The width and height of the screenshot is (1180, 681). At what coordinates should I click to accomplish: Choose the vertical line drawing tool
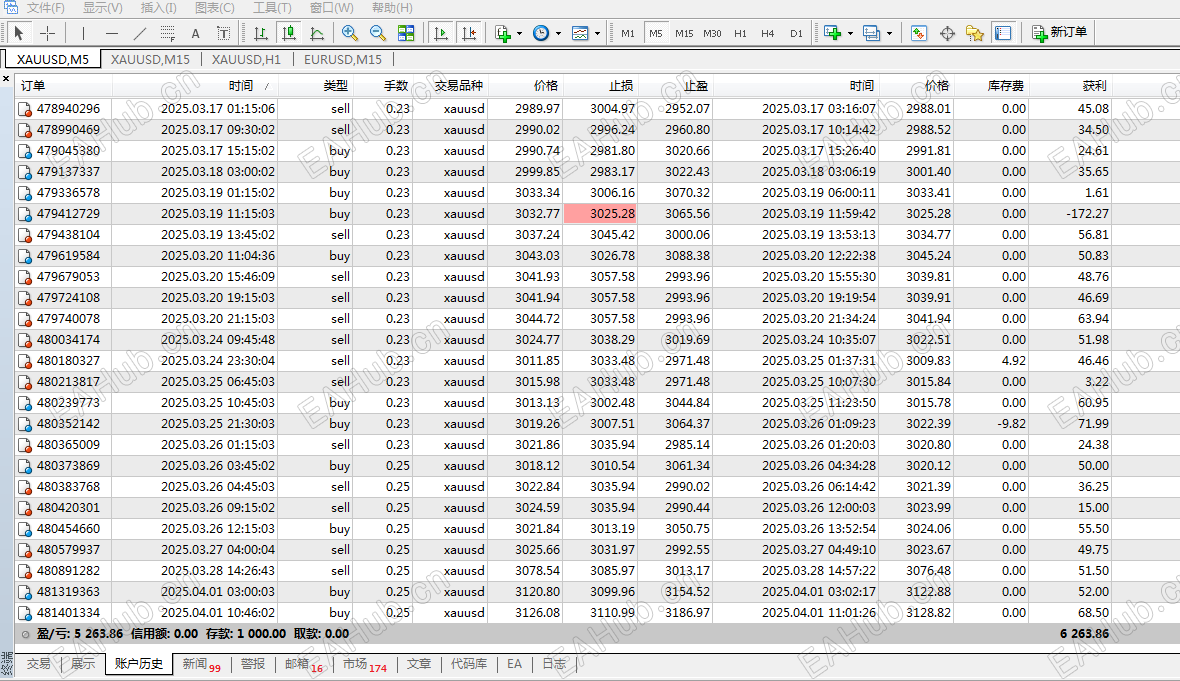coord(84,33)
